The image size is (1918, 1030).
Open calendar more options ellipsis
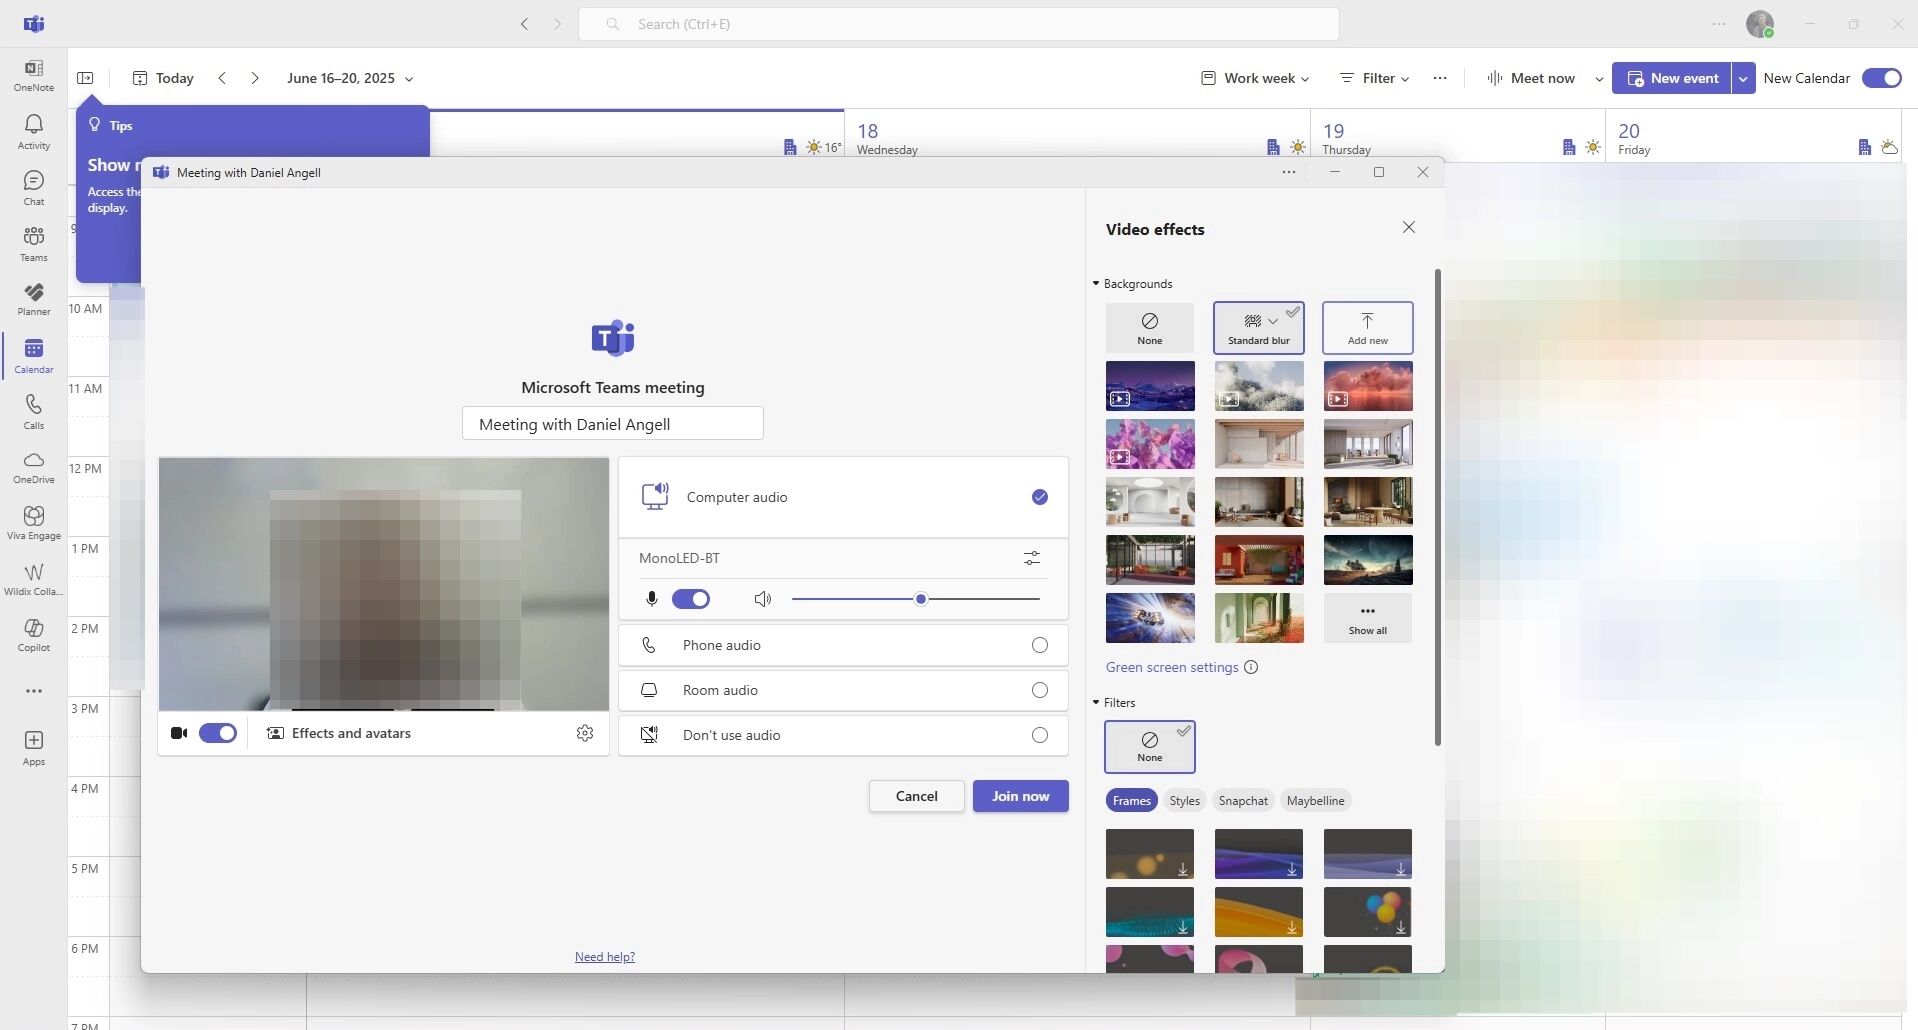coord(1440,78)
